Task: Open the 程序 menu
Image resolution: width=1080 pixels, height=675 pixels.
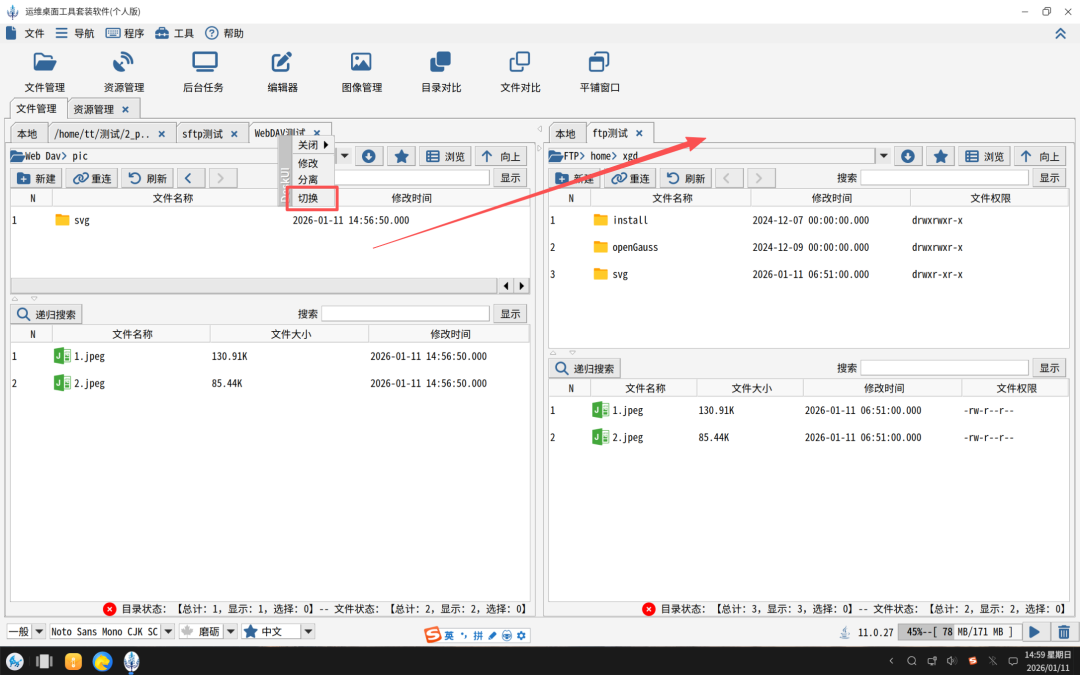Action: coord(125,33)
